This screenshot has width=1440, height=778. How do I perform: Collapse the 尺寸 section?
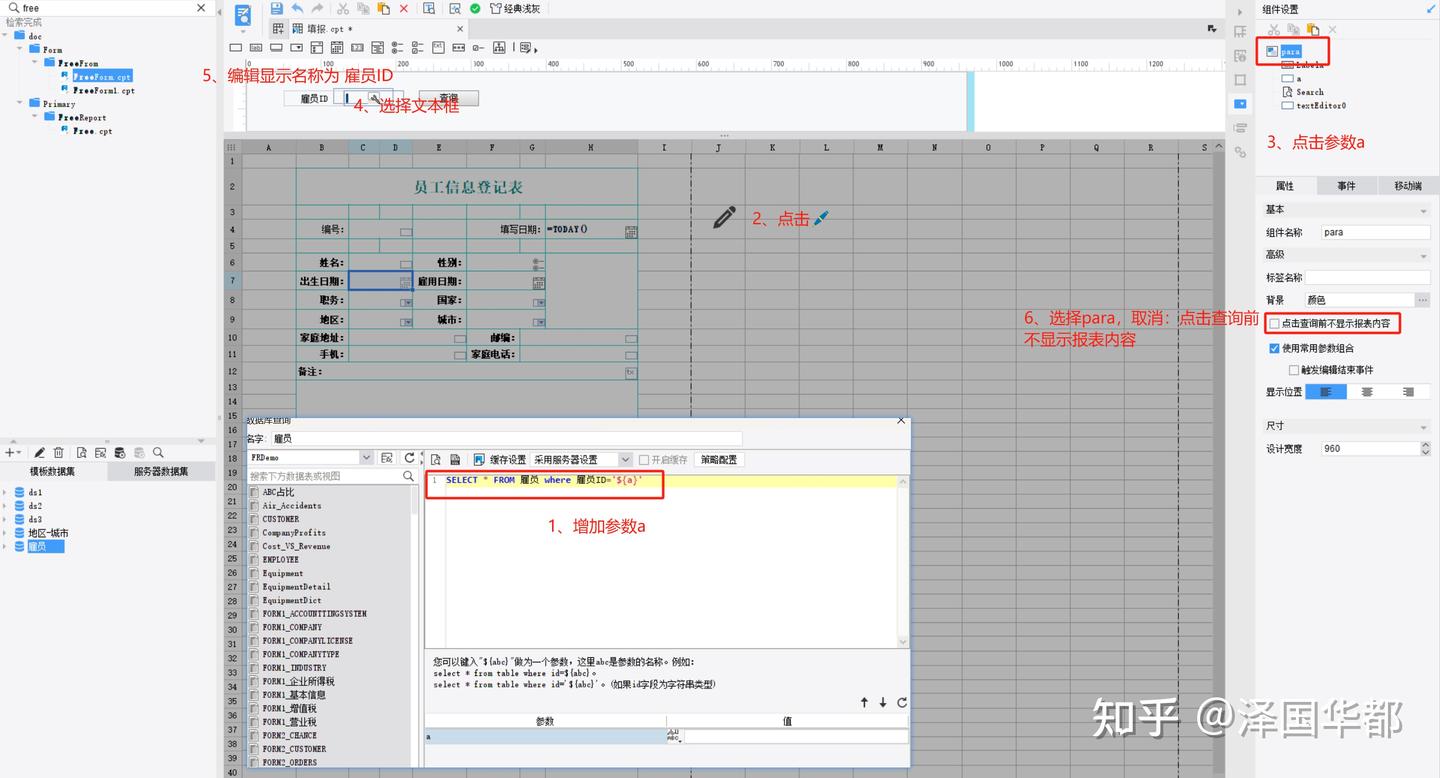point(1423,427)
